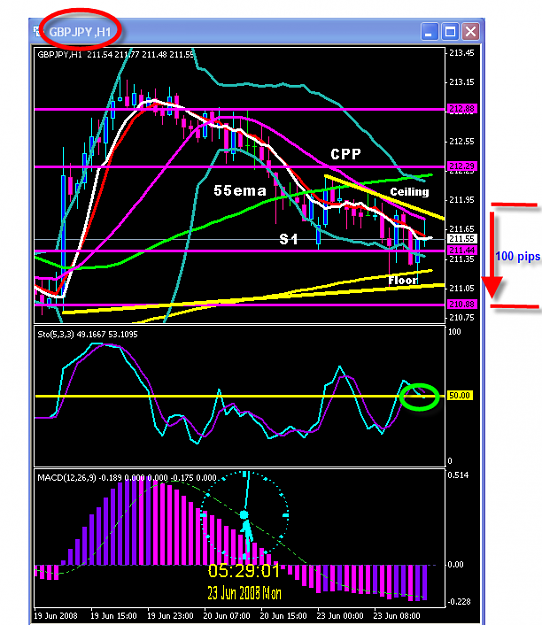Screen dimensions: 542x625
Task: Click the 23 Jun 08:00 time axis label
Action: point(397,616)
